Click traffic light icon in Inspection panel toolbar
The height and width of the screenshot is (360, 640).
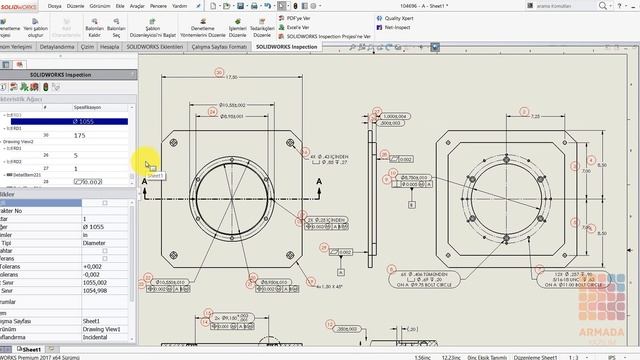pyautogui.click(x=46, y=87)
